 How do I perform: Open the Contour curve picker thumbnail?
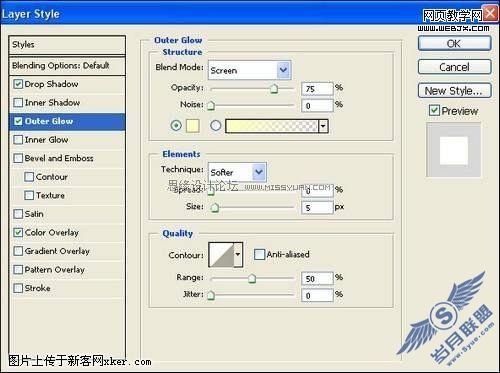pyautogui.click(x=221, y=255)
